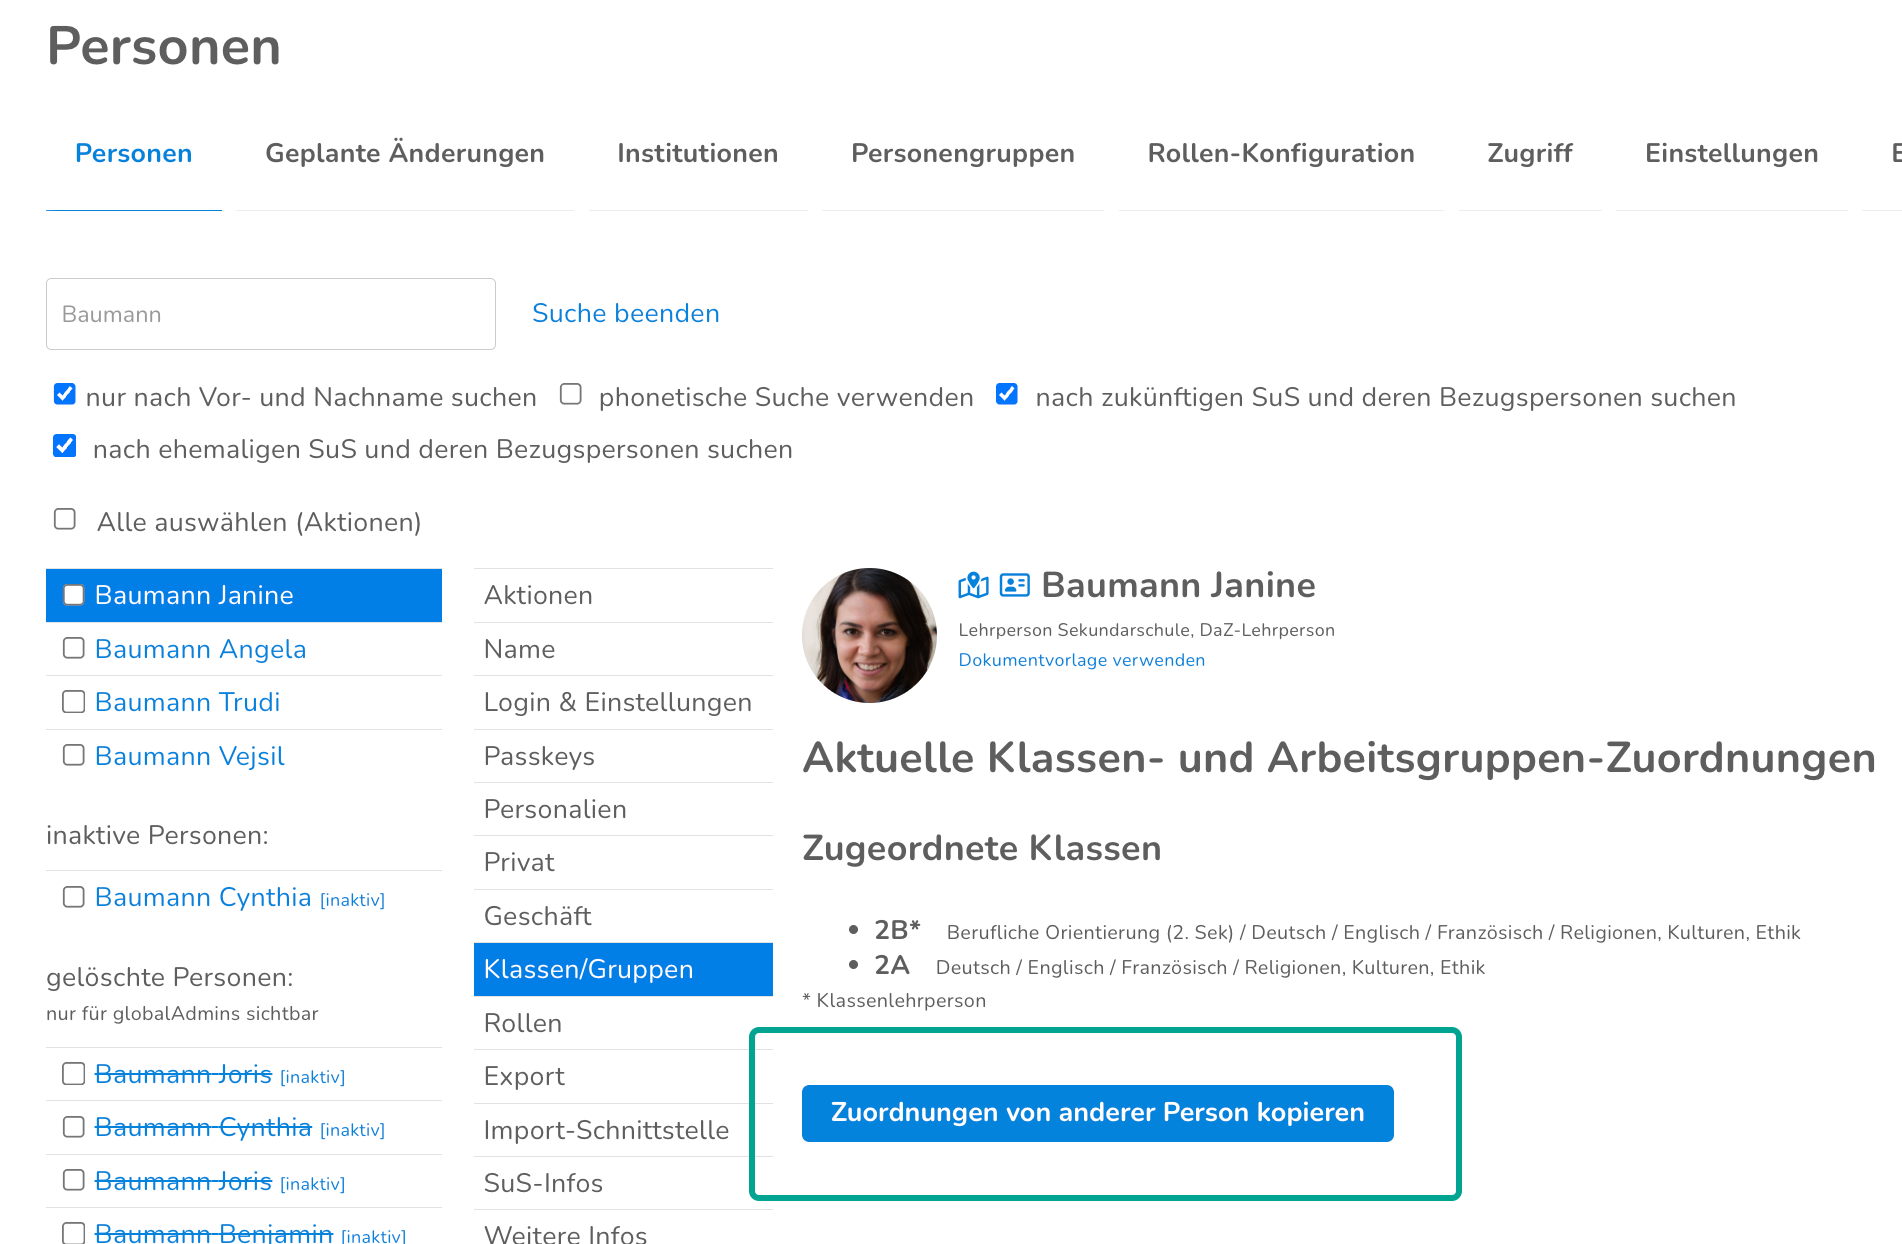
Task: Select Baumann Trudi in the person list
Action: 188,702
